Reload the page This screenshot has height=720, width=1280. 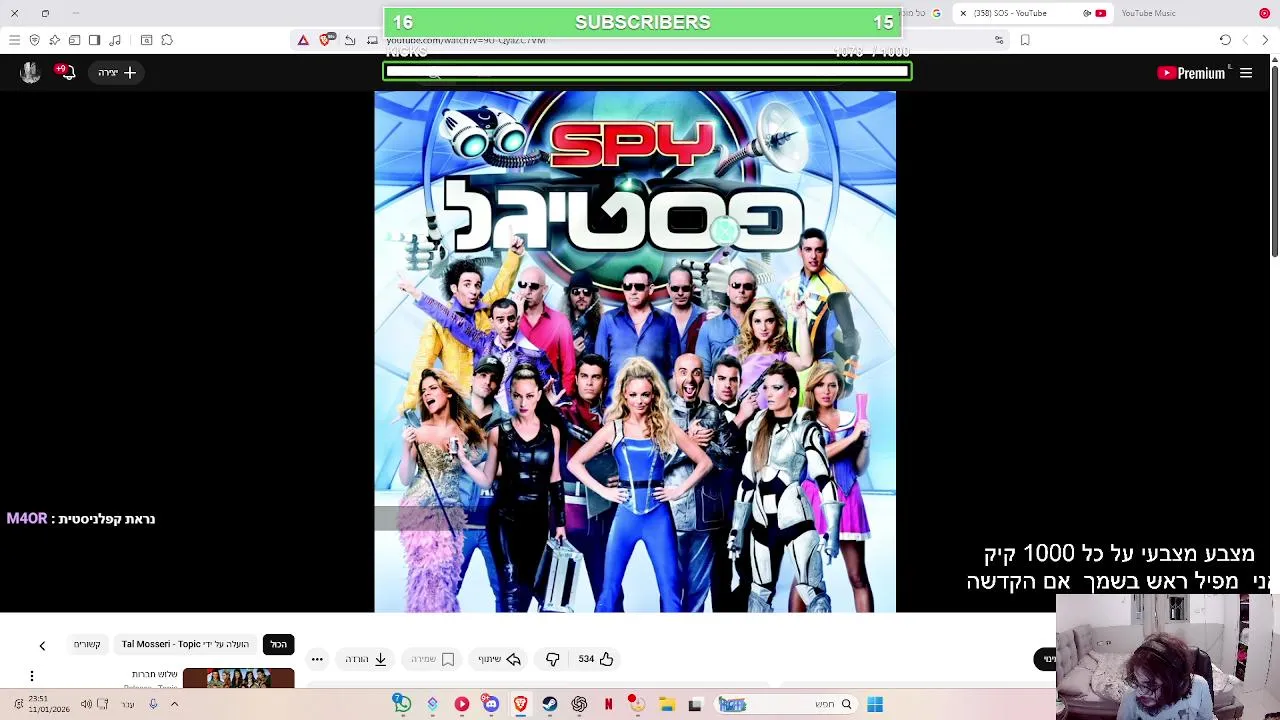[x=1225, y=40]
